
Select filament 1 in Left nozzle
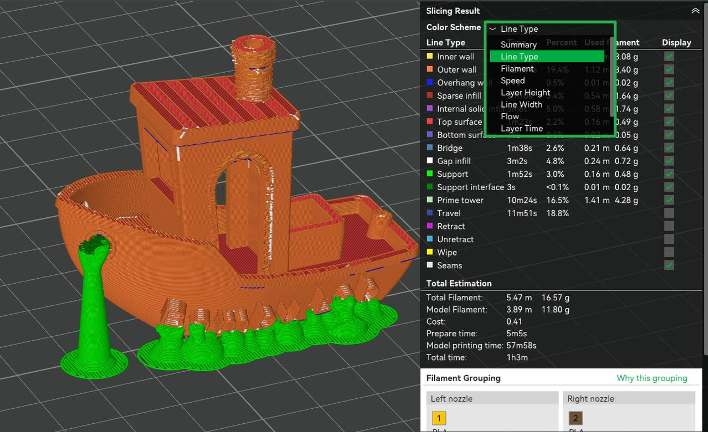tap(439, 418)
